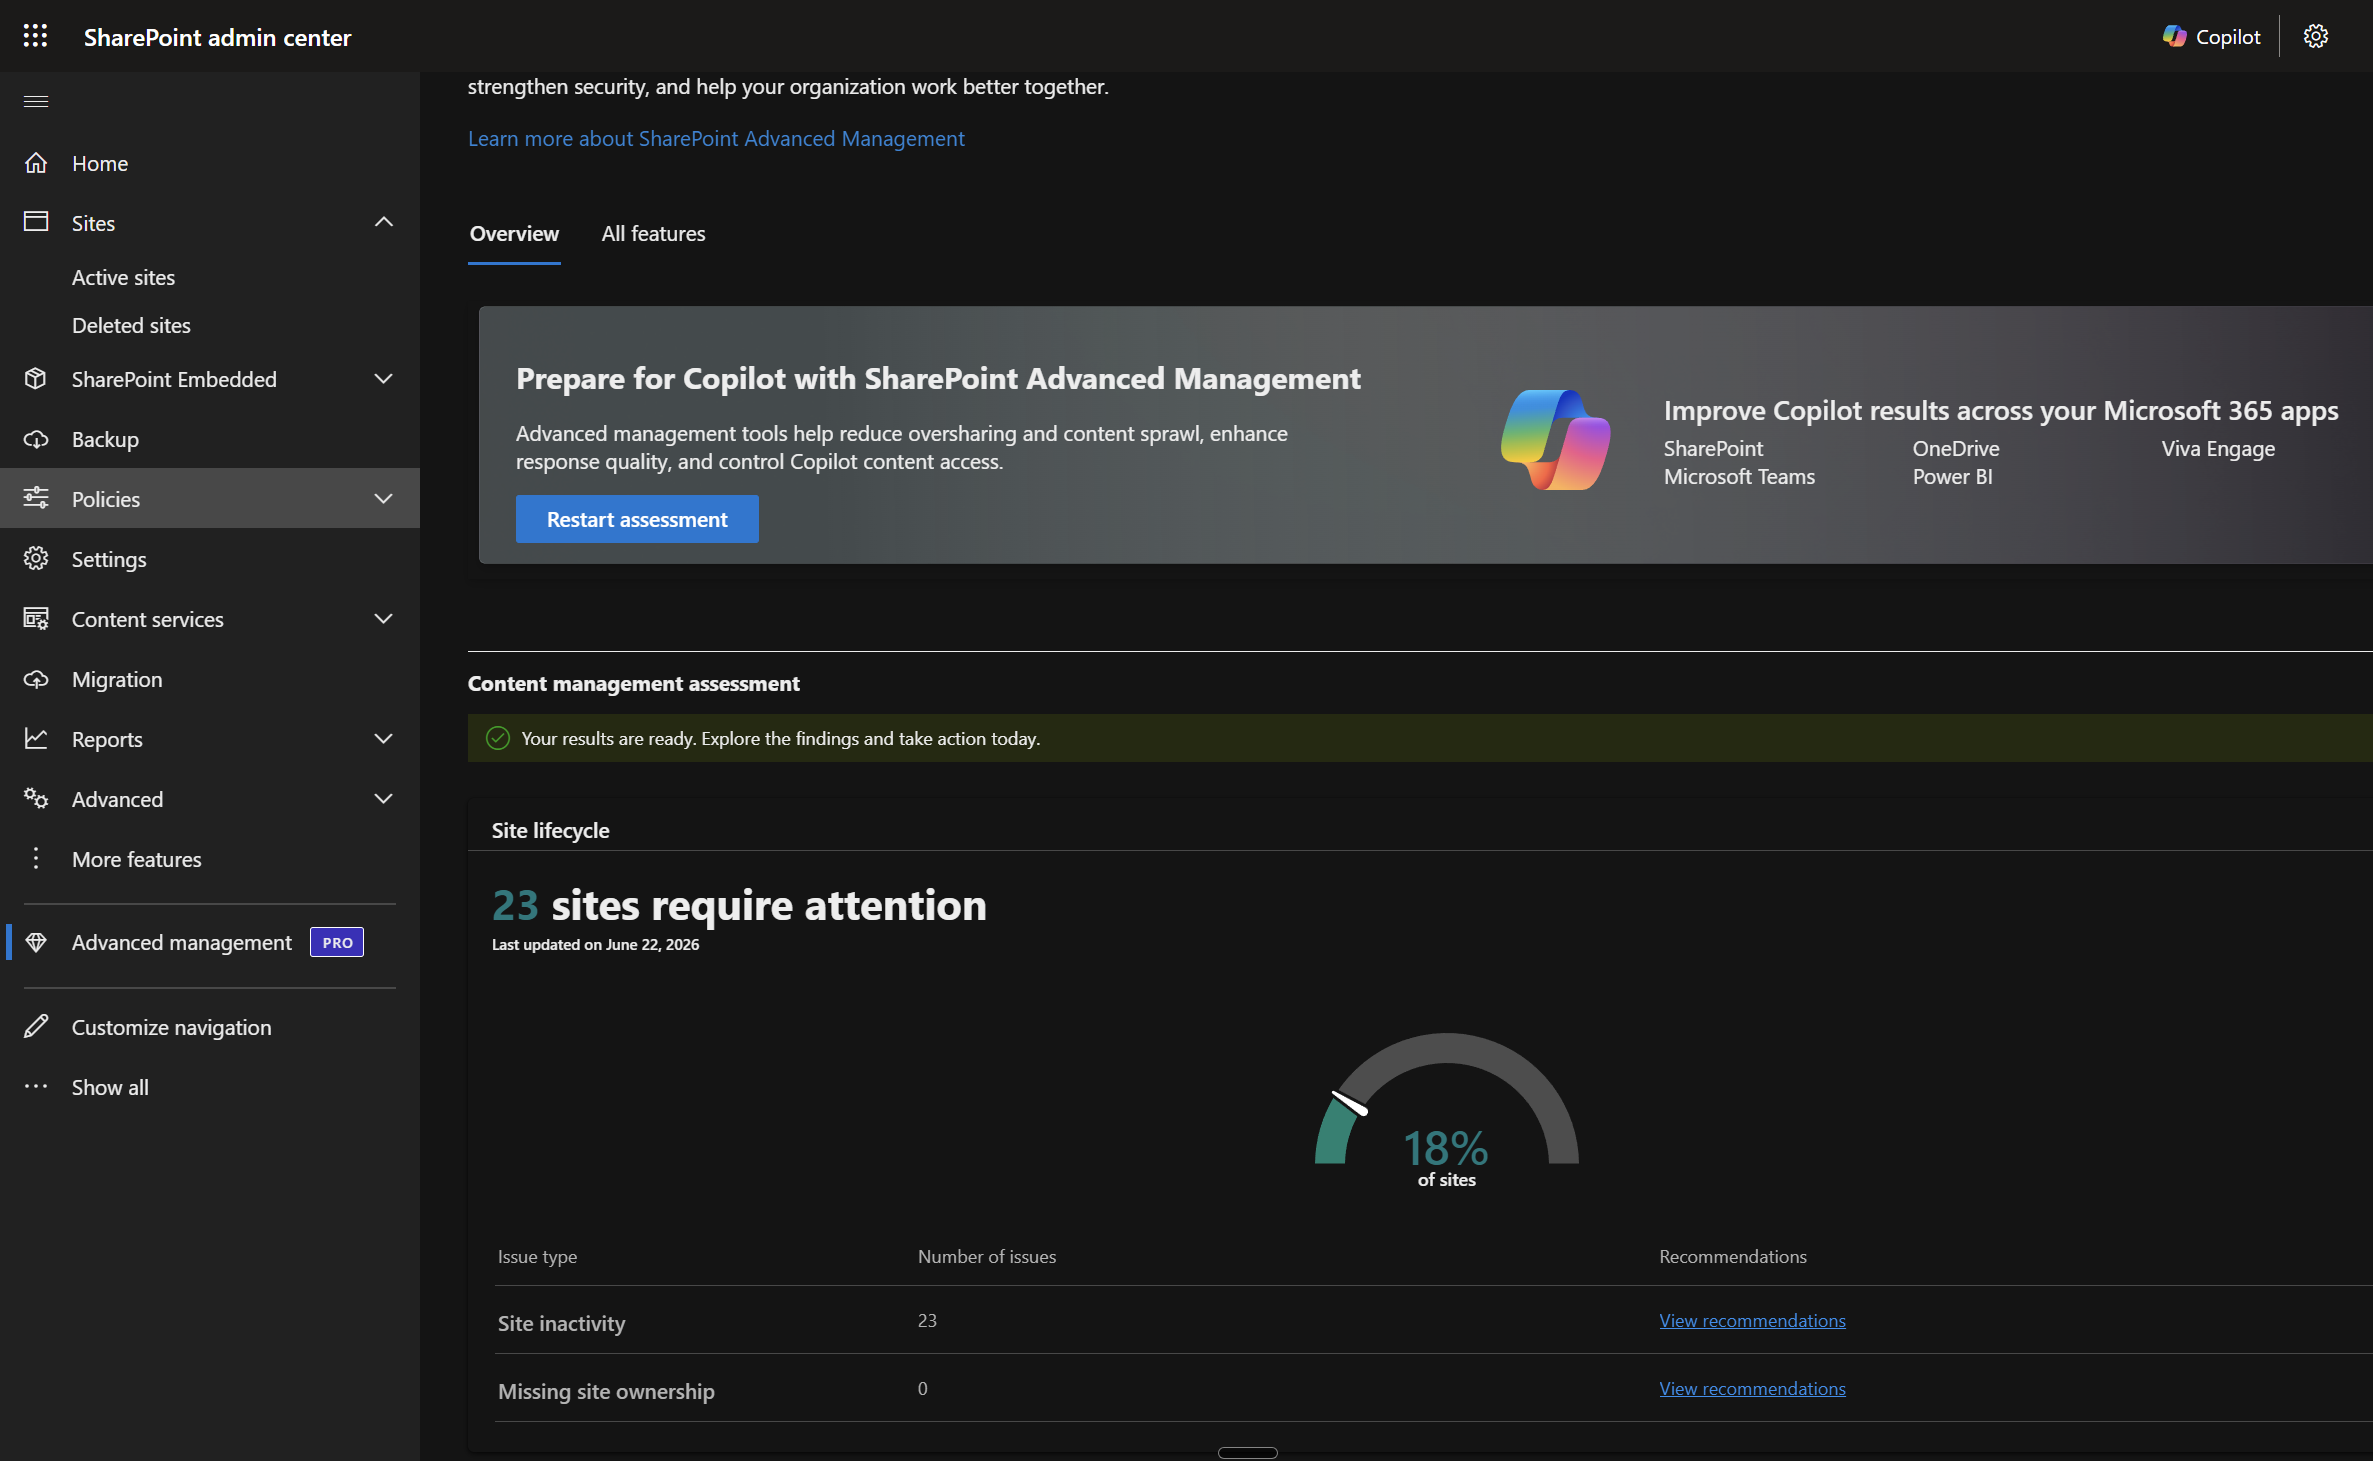
Task: Click the Site lifecycle card title
Action: click(550, 830)
